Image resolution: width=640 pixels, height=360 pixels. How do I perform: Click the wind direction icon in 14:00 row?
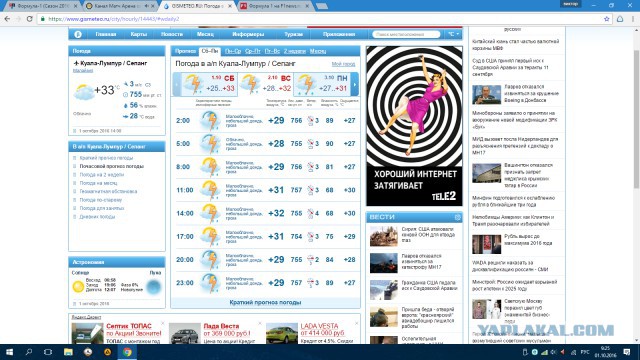[310, 213]
